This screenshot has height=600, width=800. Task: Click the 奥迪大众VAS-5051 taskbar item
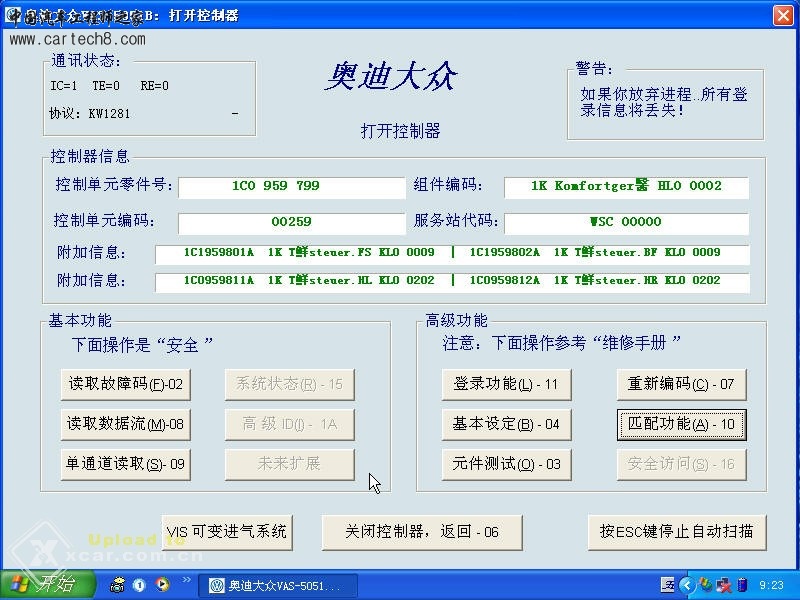point(278,586)
